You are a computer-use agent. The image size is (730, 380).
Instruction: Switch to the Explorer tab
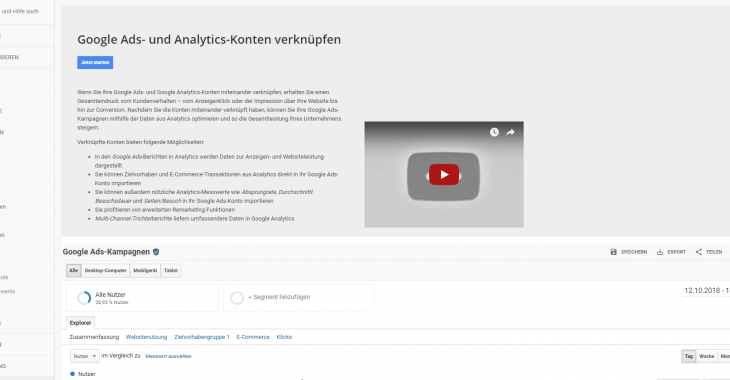[x=81, y=323]
